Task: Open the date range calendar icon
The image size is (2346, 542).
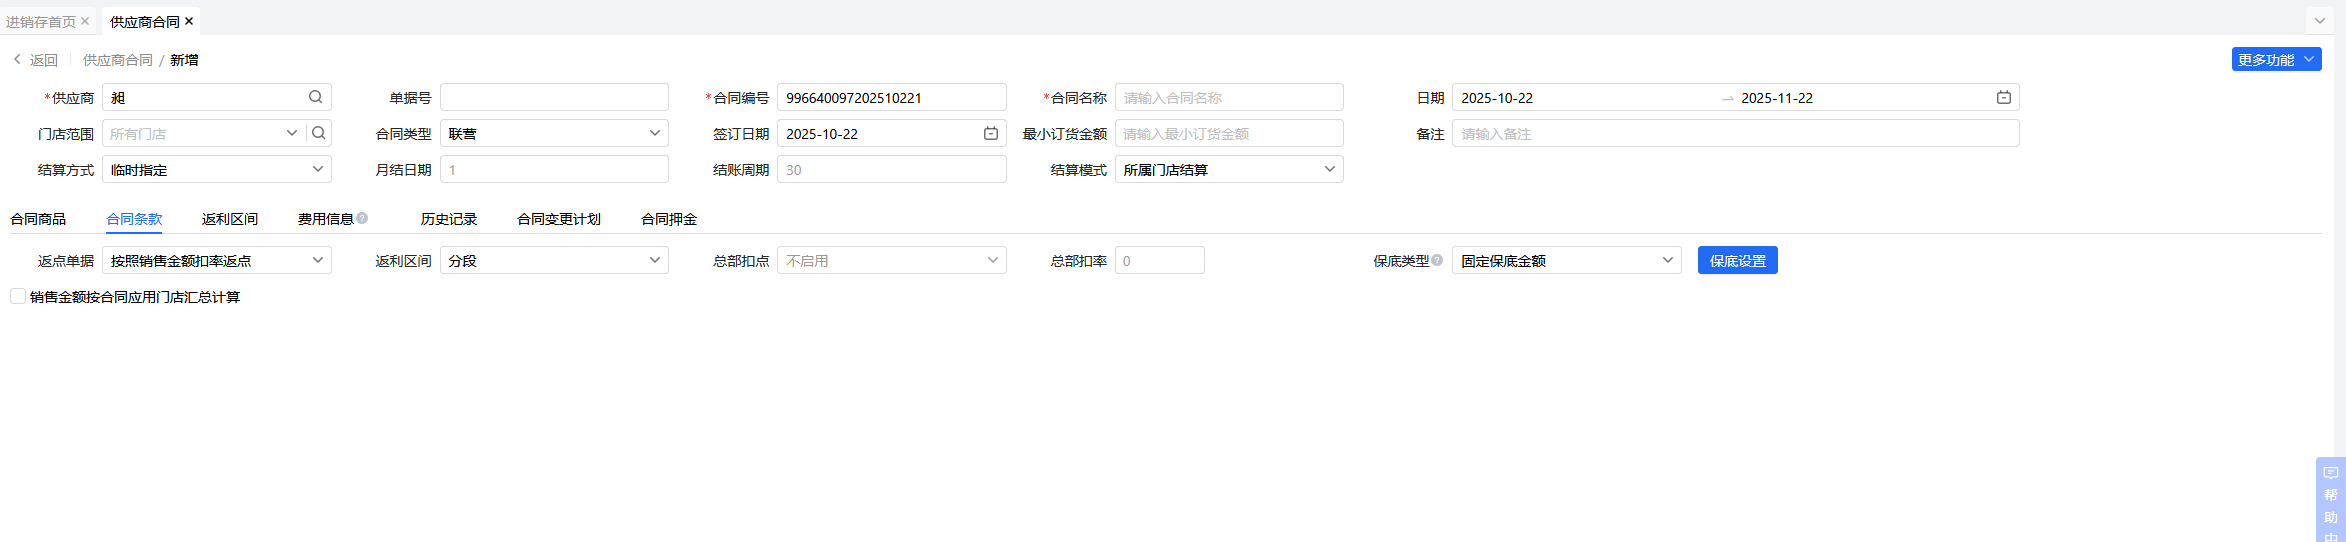Action: (2004, 97)
